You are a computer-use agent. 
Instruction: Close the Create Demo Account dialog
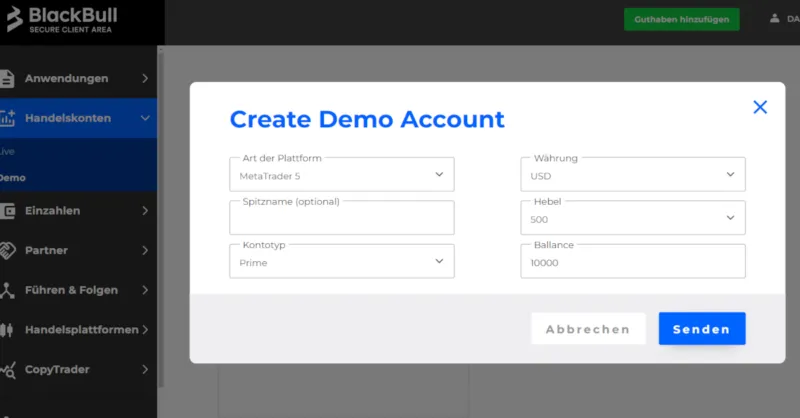click(760, 107)
